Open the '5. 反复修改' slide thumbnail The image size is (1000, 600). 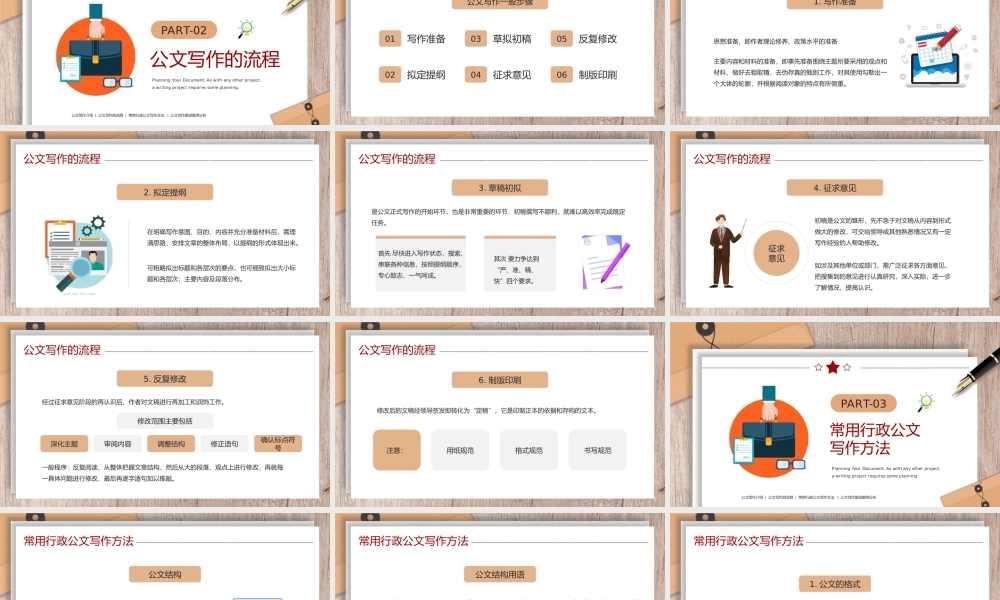point(165,414)
